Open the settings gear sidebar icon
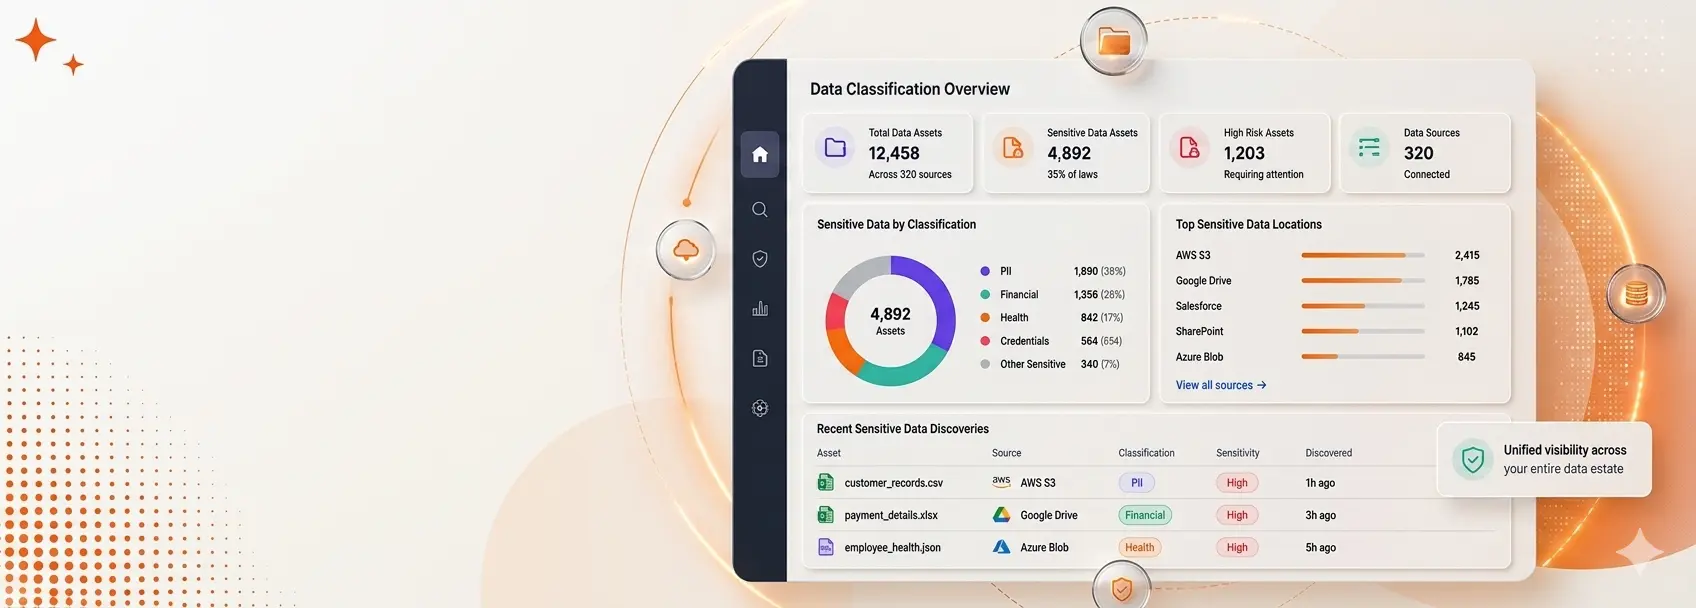 [760, 408]
